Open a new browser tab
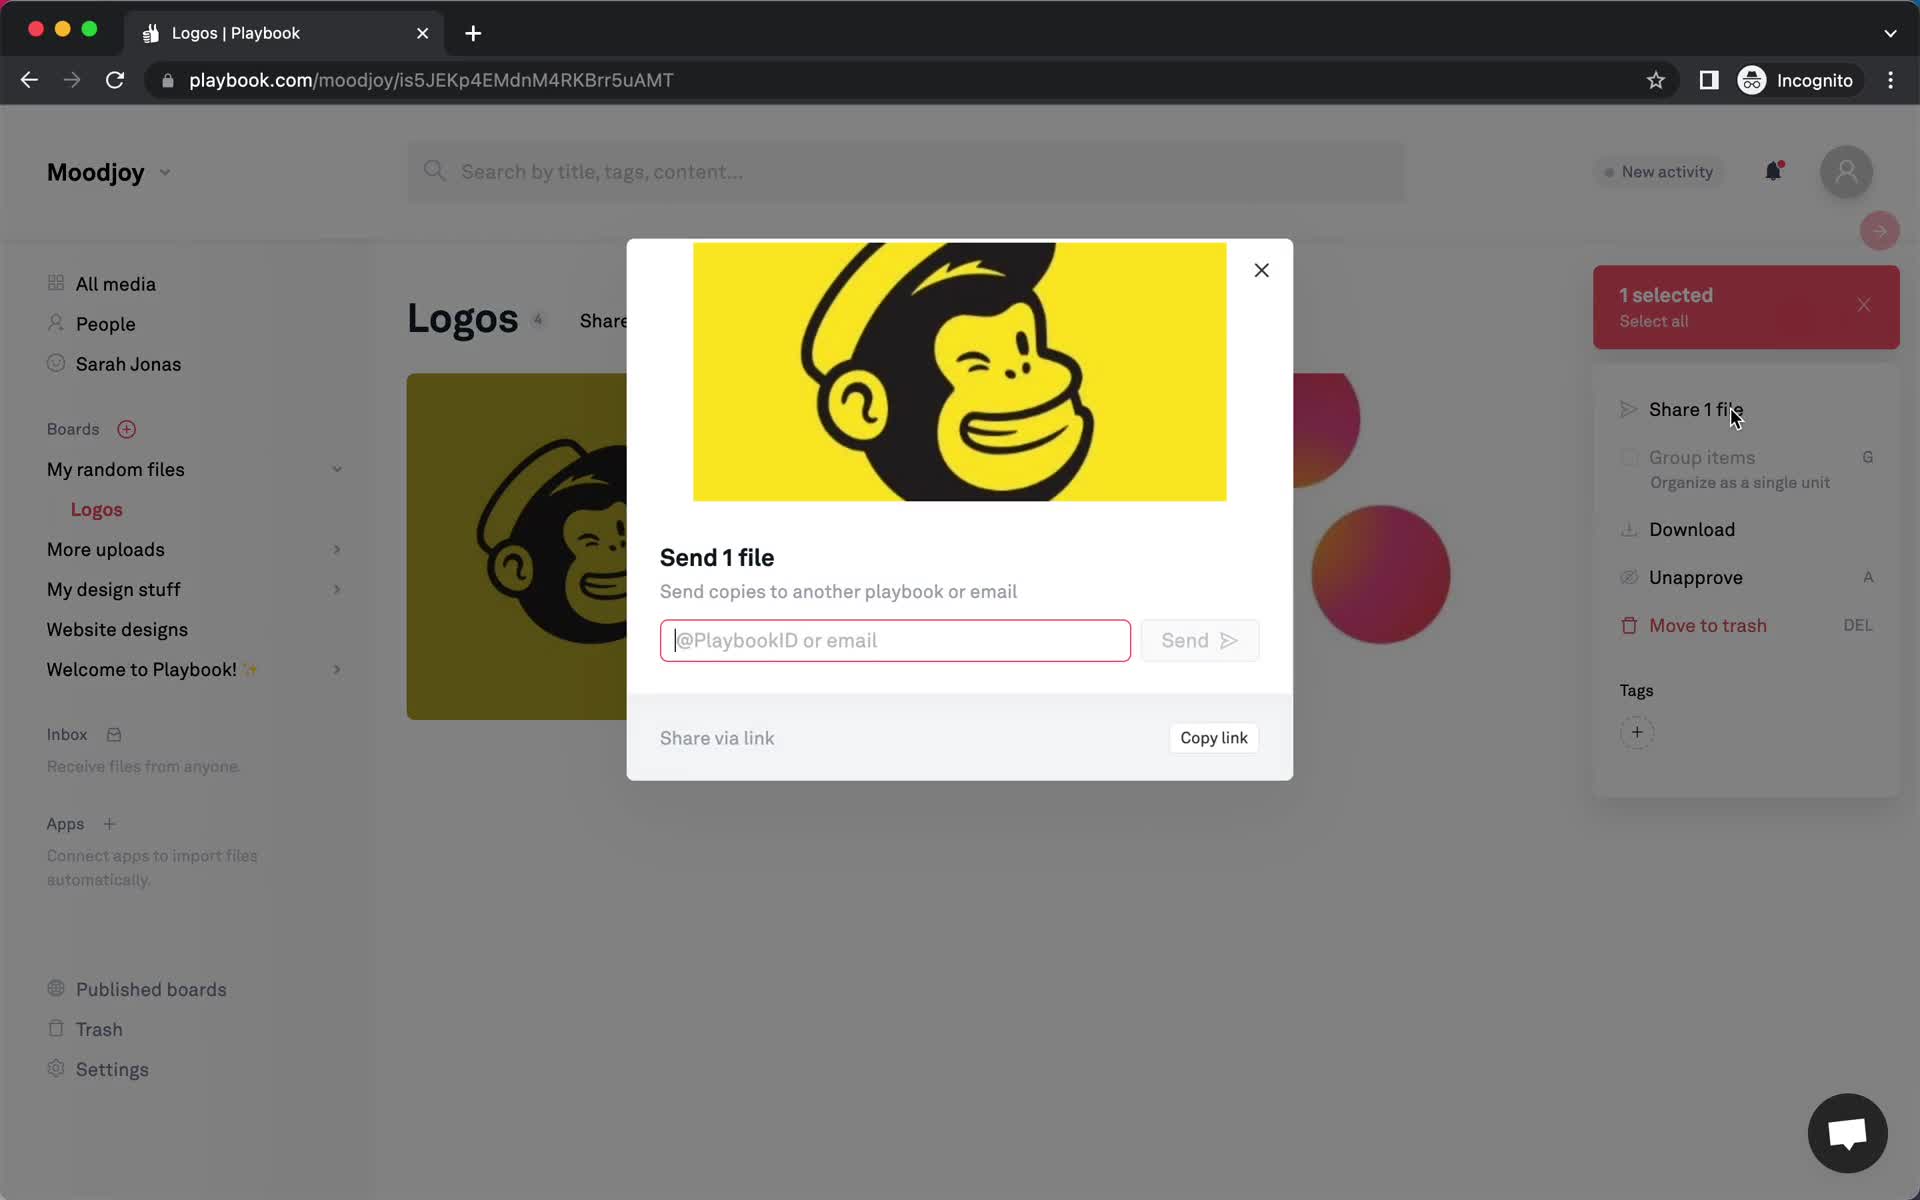The width and height of the screenshot is (1920, 1200). (473, 33)
